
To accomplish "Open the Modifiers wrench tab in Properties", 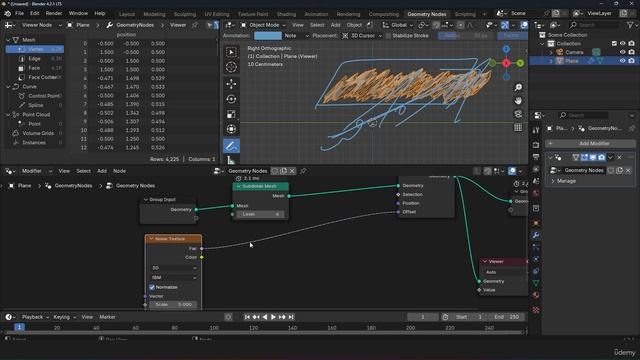I will pos(536,235).
